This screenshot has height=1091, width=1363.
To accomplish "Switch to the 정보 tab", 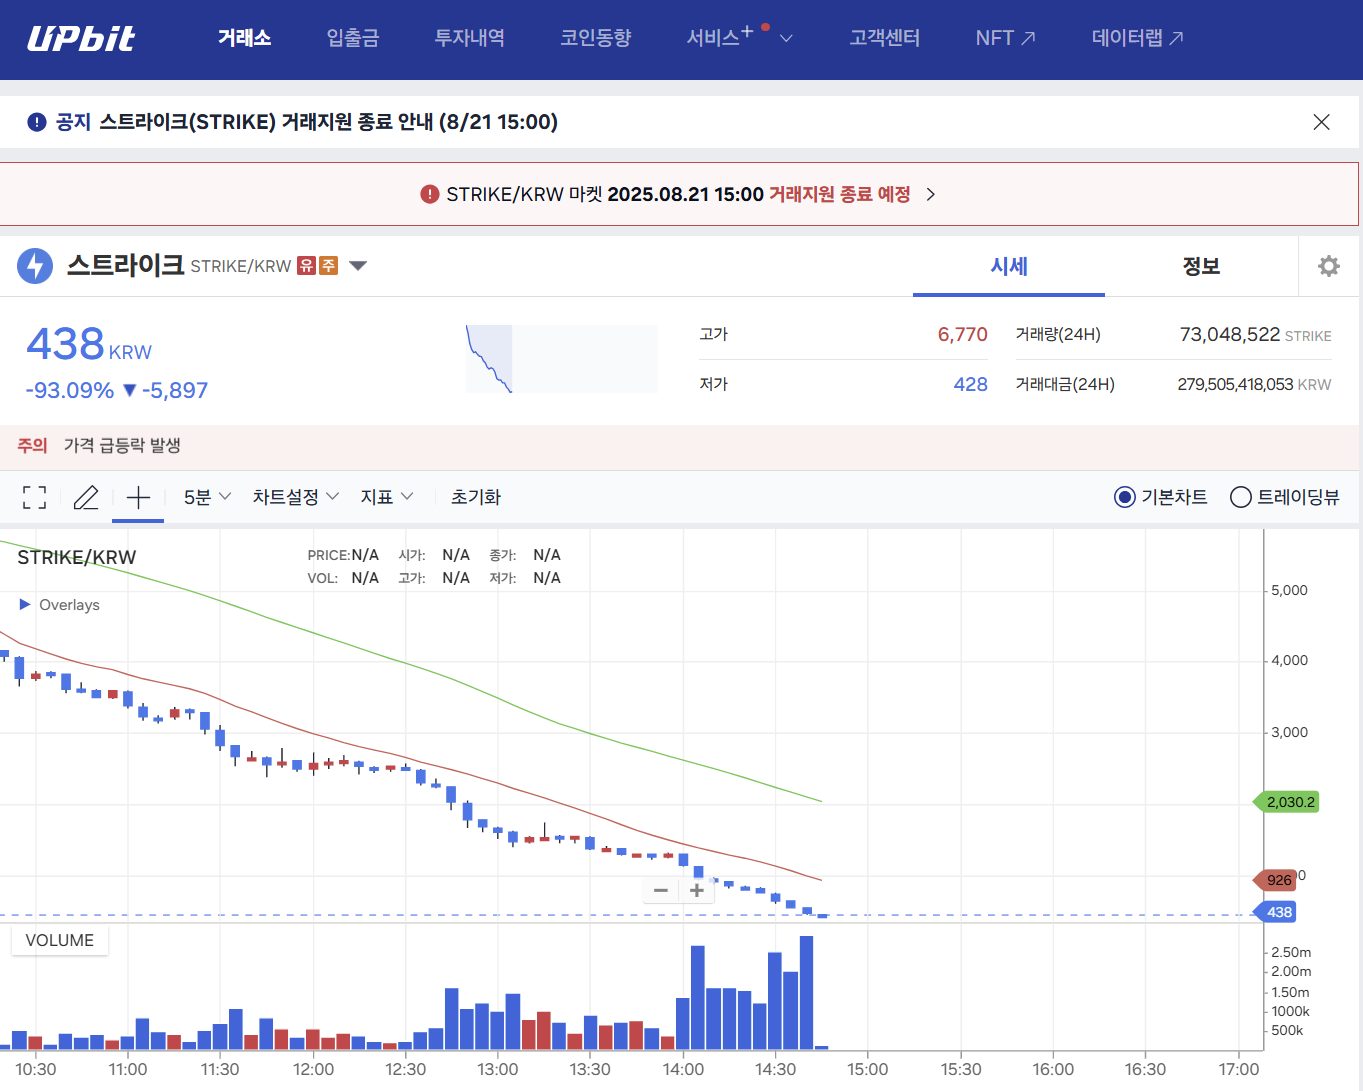I will pyautogui.click(x=1201, y=265).
